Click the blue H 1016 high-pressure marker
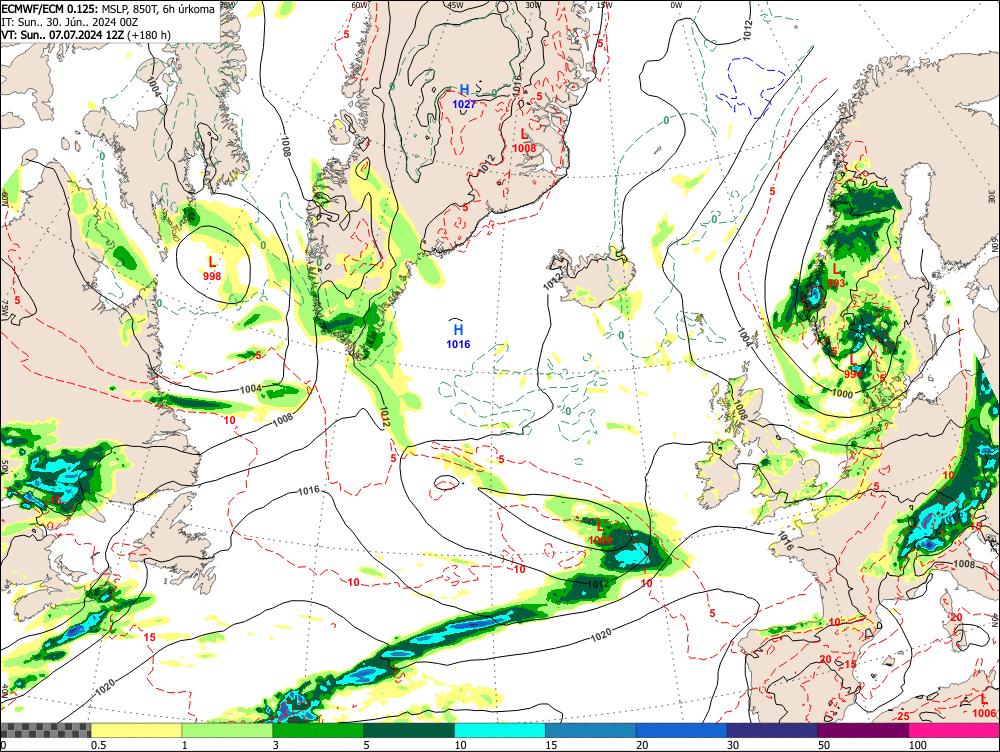Viewport: 1000px width, 752px height. pos(458,336)
